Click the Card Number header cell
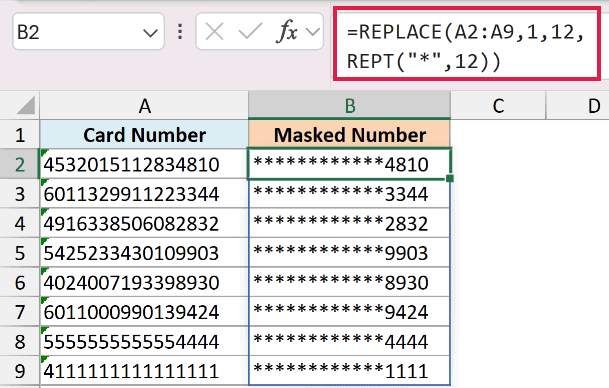Viewport: 609px width, 388px height. coord(144,135)
